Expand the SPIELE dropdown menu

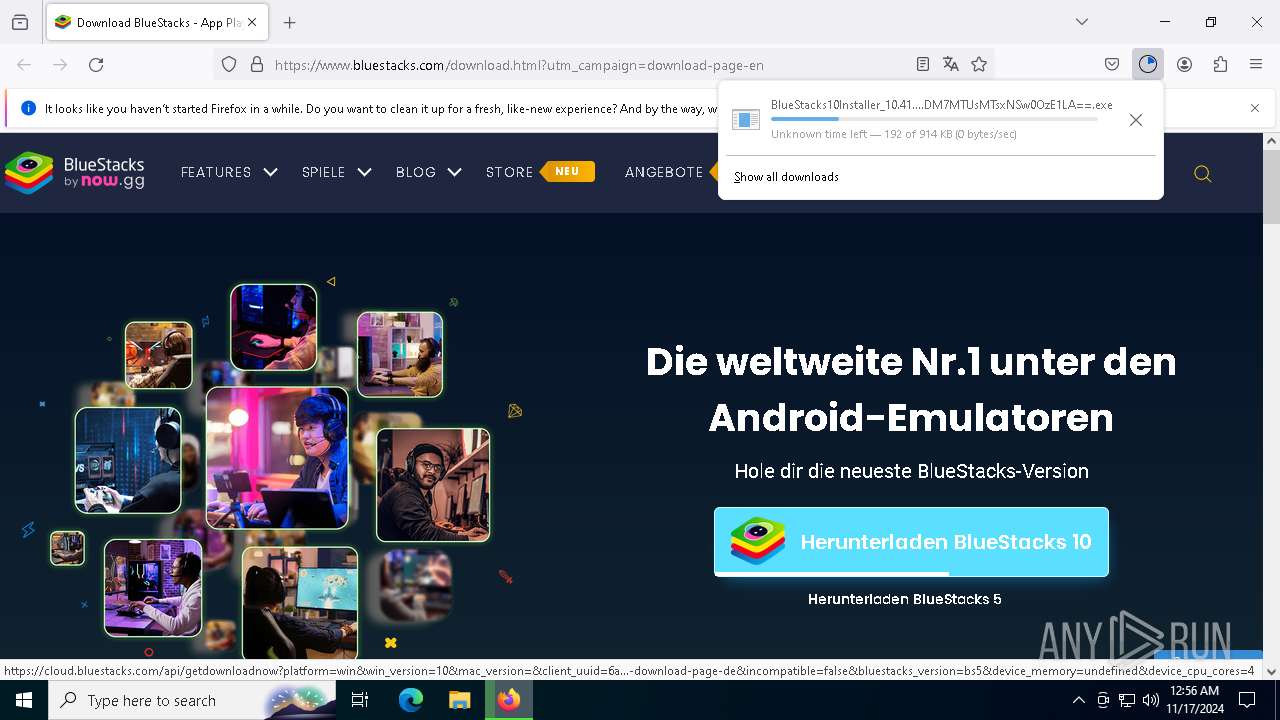pos(337,172)
